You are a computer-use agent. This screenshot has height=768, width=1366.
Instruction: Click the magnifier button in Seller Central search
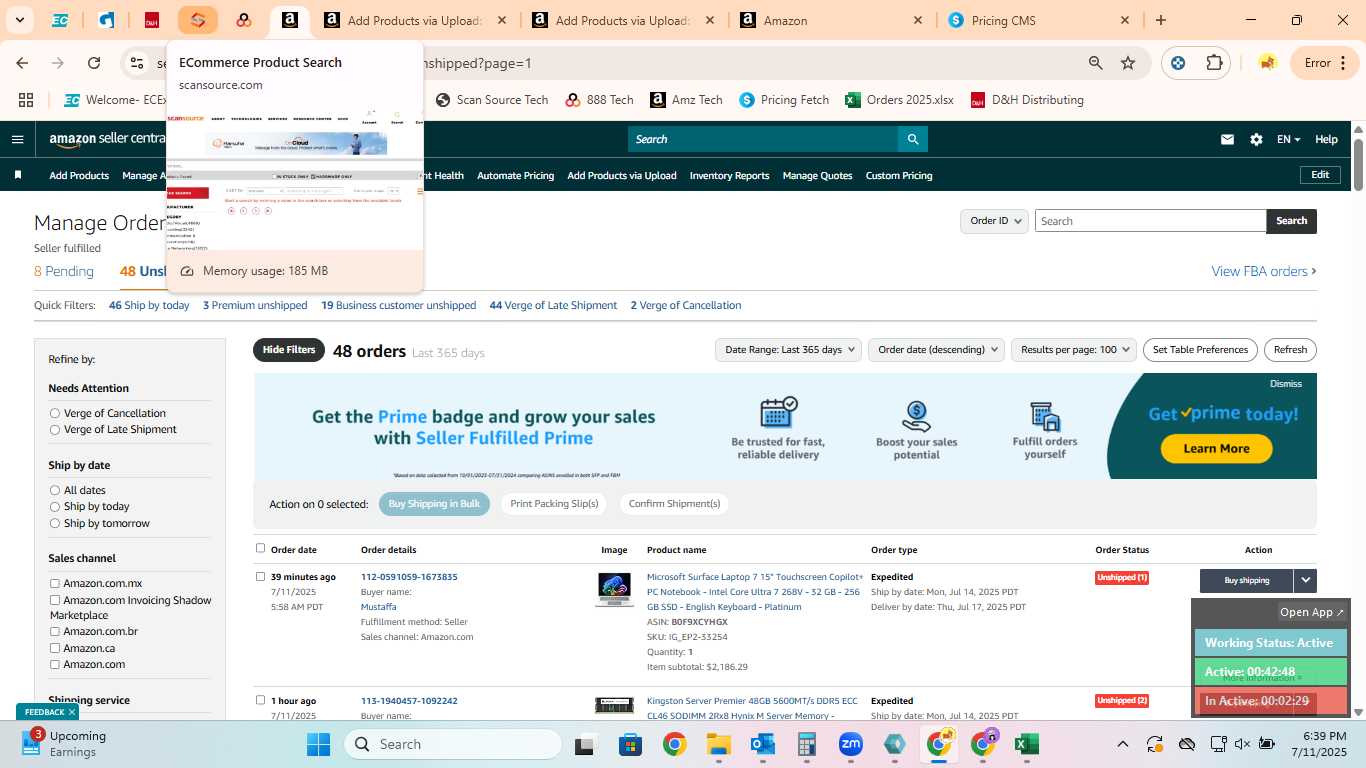click(912, 139)
